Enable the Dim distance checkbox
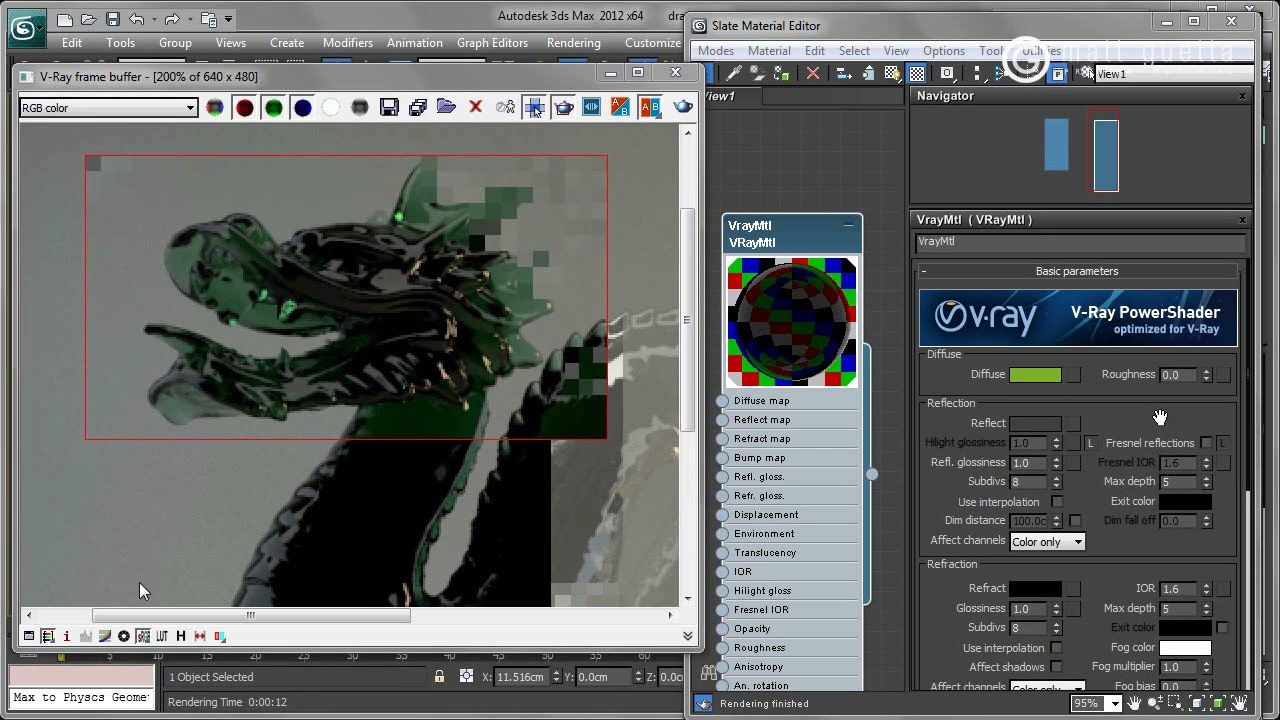Viewport: 1280px width, 720px height. (x=1075, y=521)
